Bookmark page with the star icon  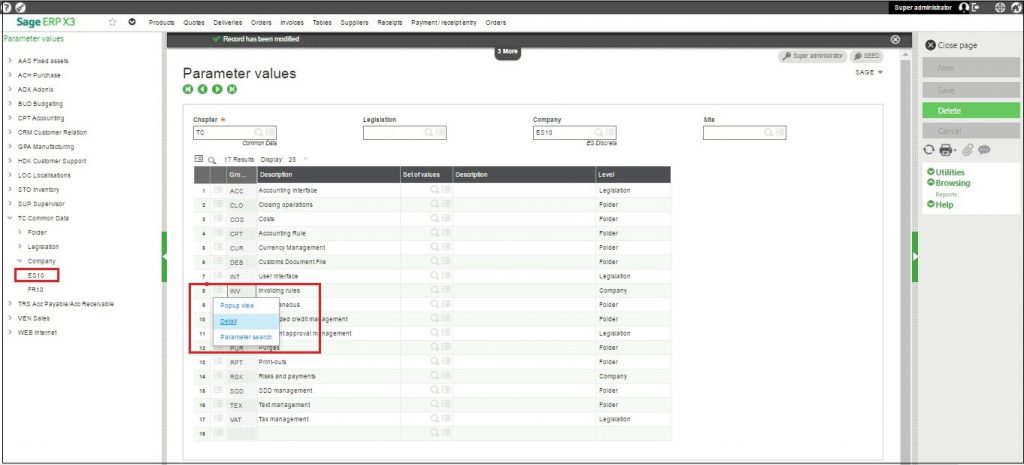point(112,22)
